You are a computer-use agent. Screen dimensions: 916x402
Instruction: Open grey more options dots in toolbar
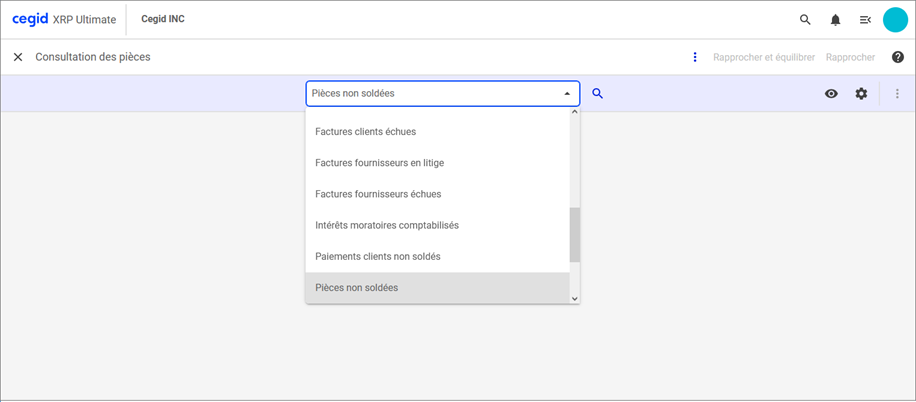tap(897, 93)
